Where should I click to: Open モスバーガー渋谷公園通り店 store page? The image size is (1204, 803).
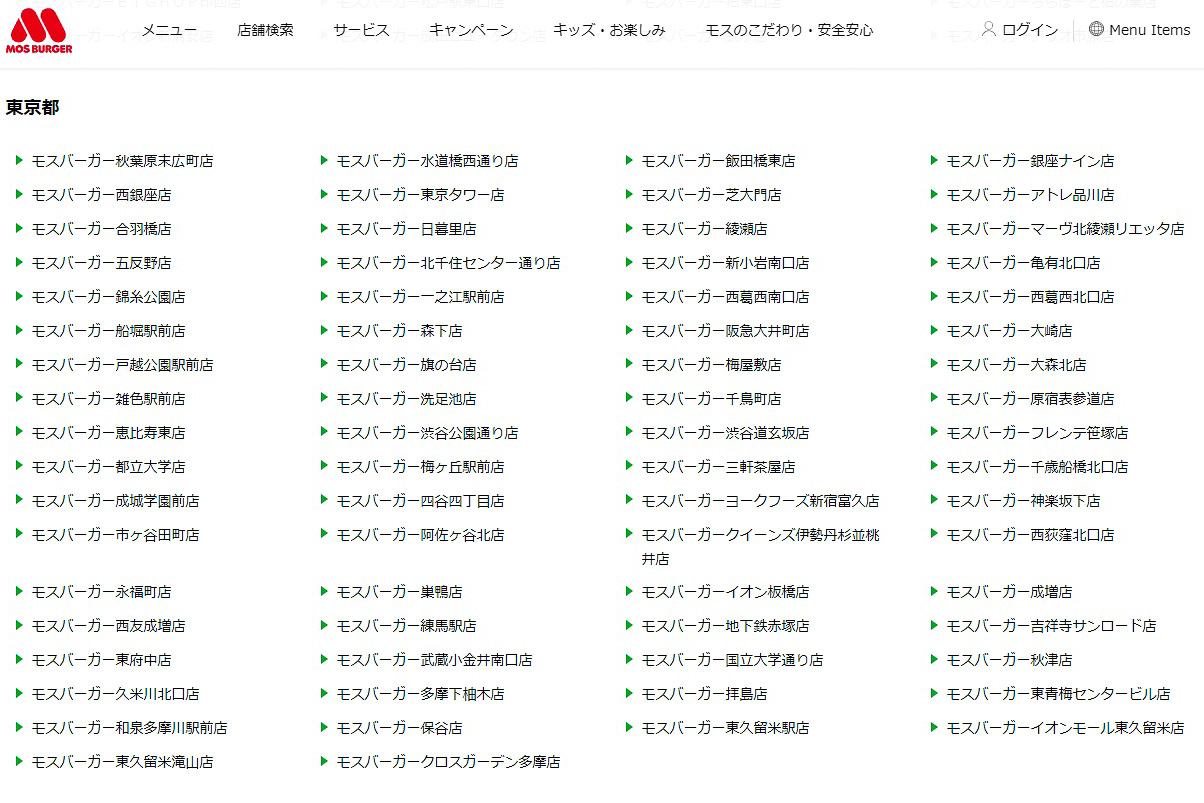coord(426,432)
